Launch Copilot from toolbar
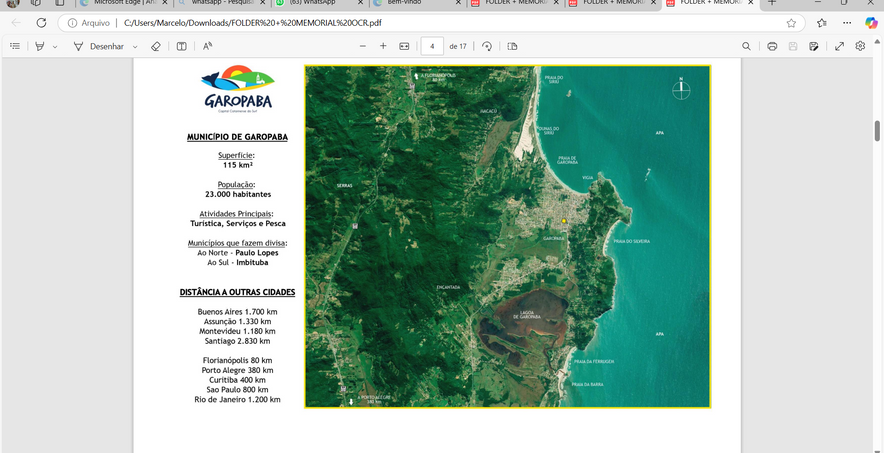Image resolution: width=884 pixels, height=453 pixels. click(x=871, y=23)
